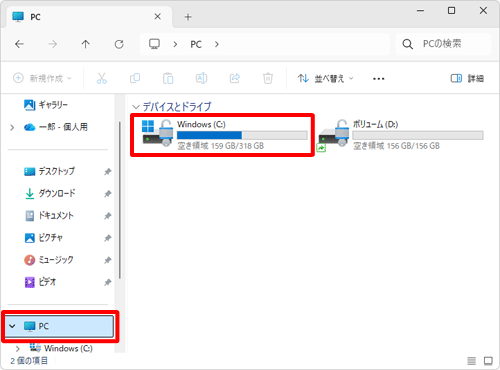This screenshot has width=500, height=370.
Task: Click the Copy icon
Action: 135,78
